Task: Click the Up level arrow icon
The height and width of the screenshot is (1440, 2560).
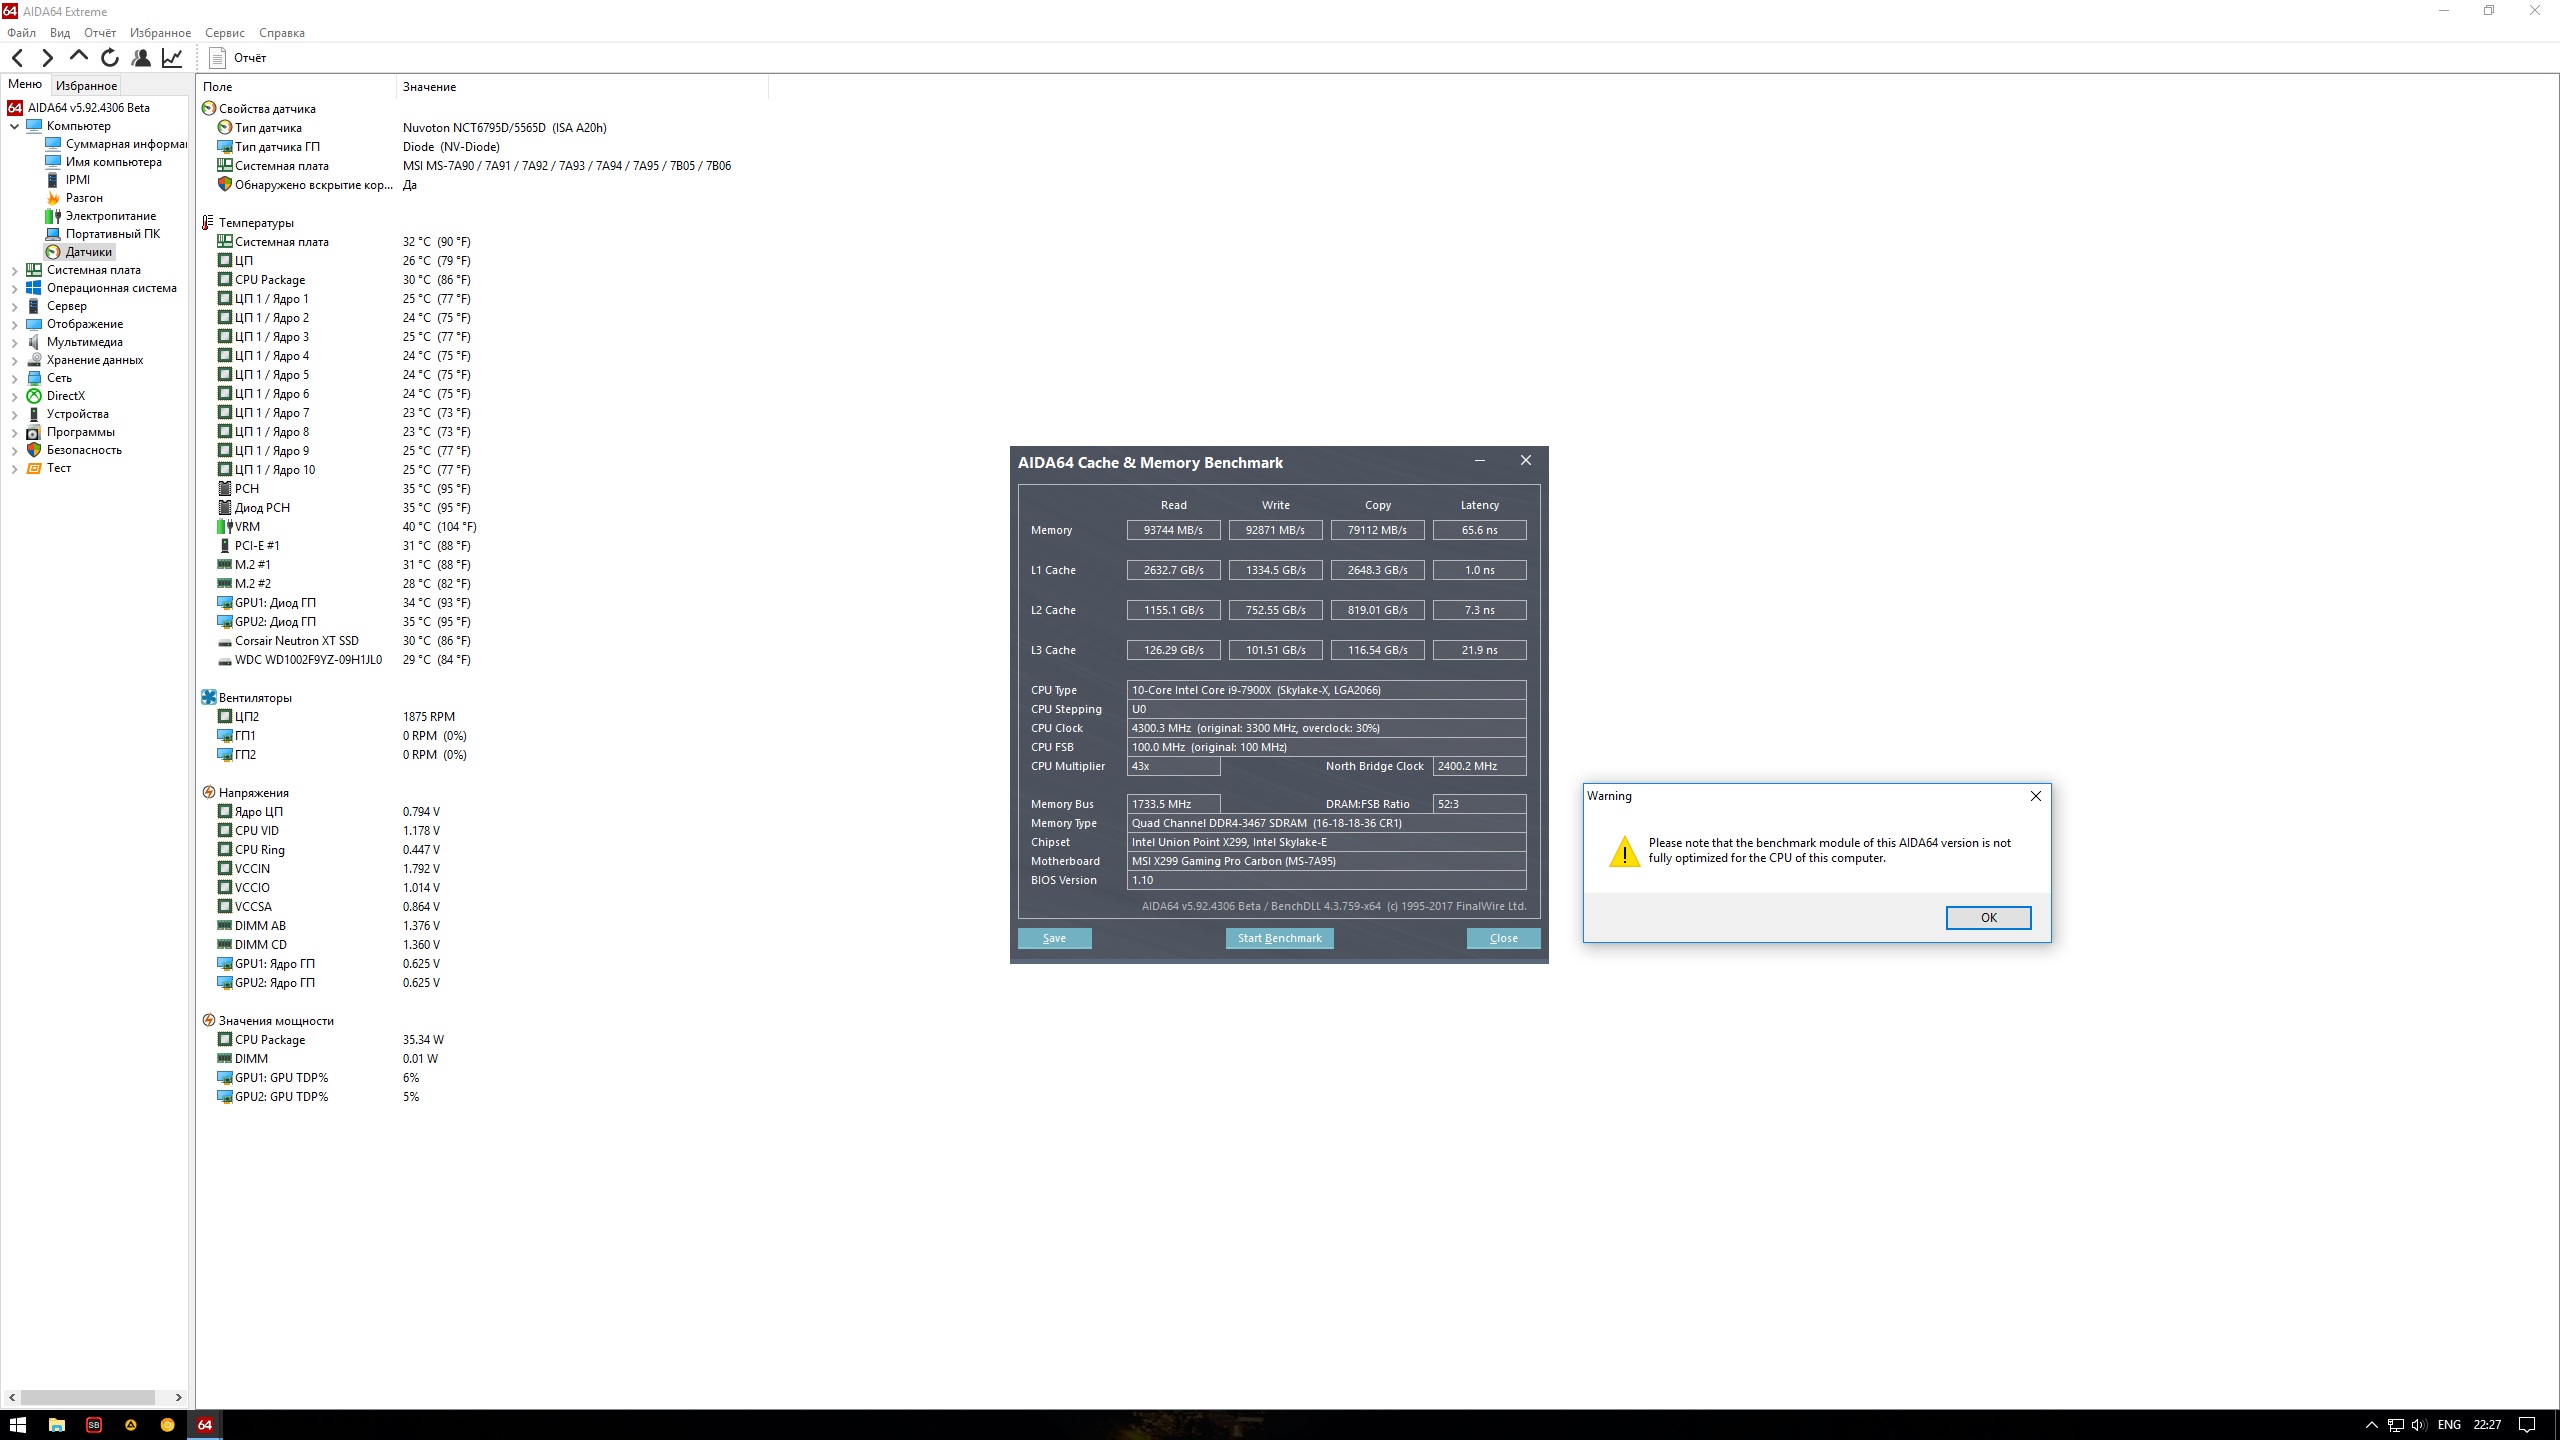Action: pyautogui.click(x=79, y=56)
